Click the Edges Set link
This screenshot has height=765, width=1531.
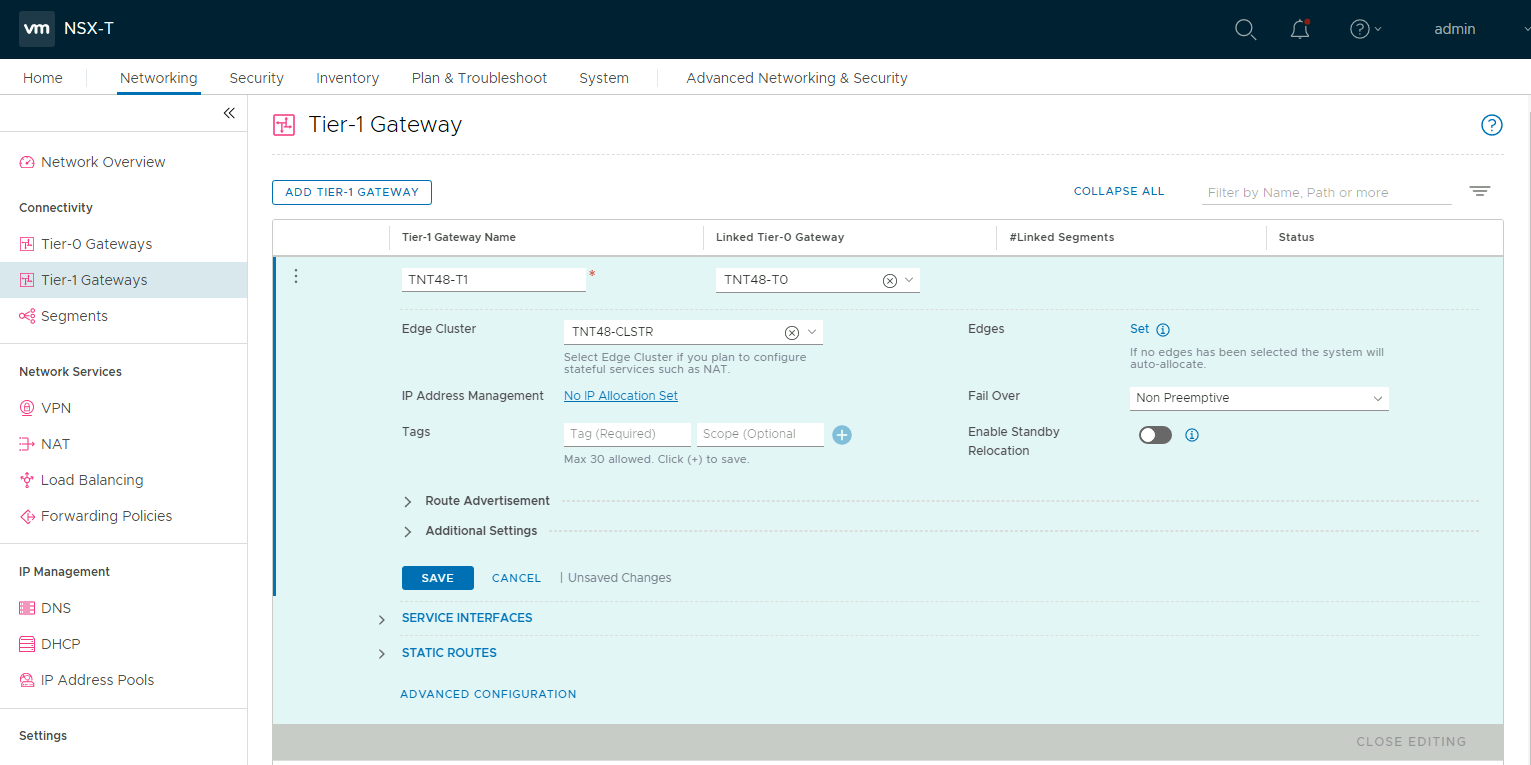[x=1140, y=329]
